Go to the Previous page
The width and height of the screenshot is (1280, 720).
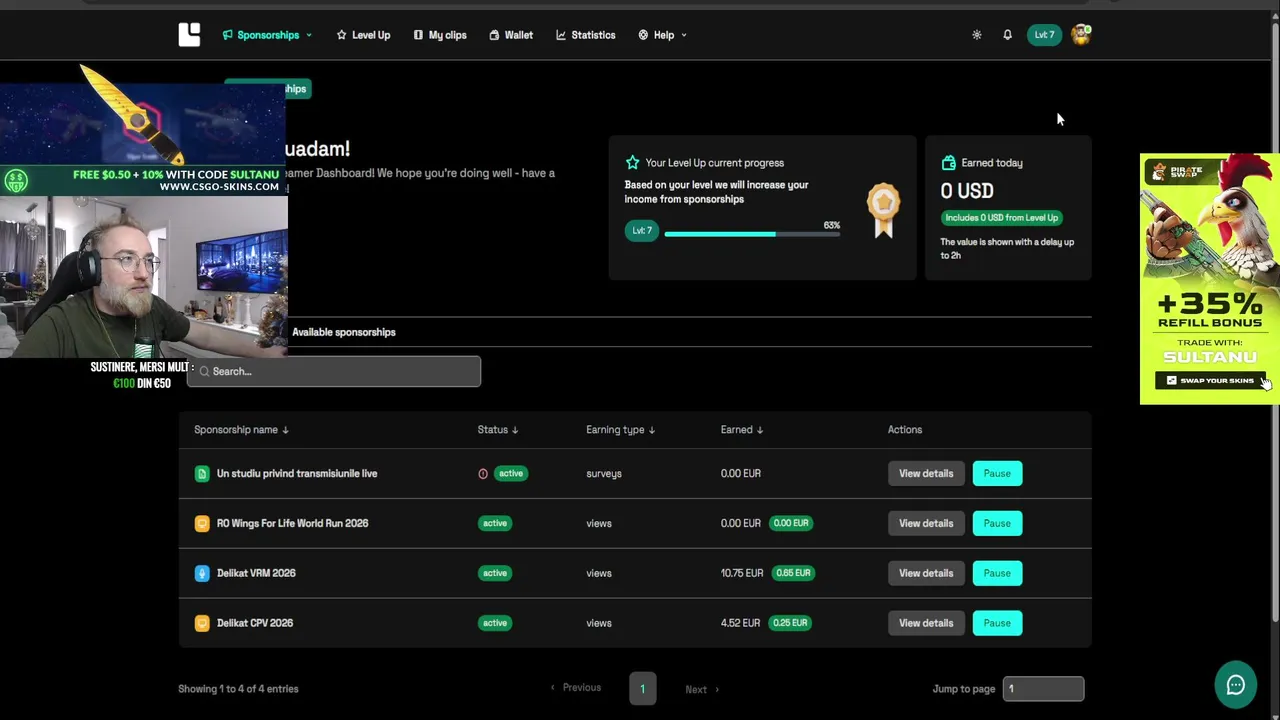pyautogui.click(x=576, y=688)
